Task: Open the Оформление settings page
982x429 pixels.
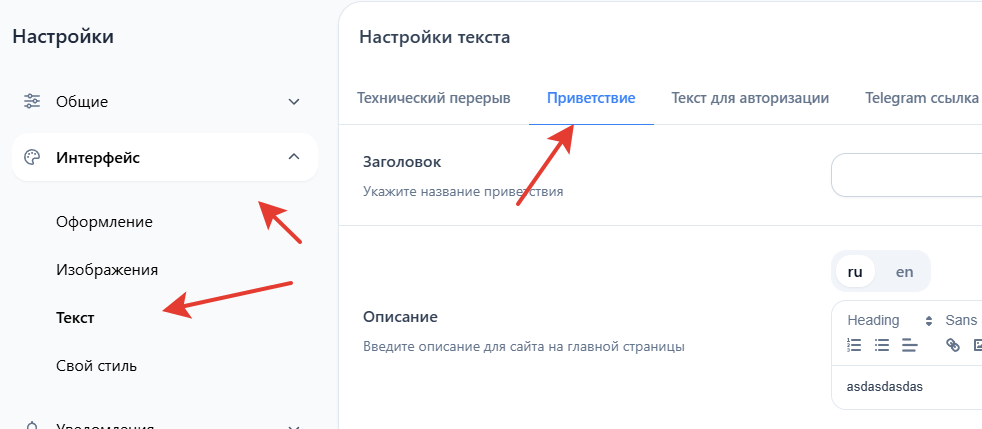Action: [x=104, y=221]
